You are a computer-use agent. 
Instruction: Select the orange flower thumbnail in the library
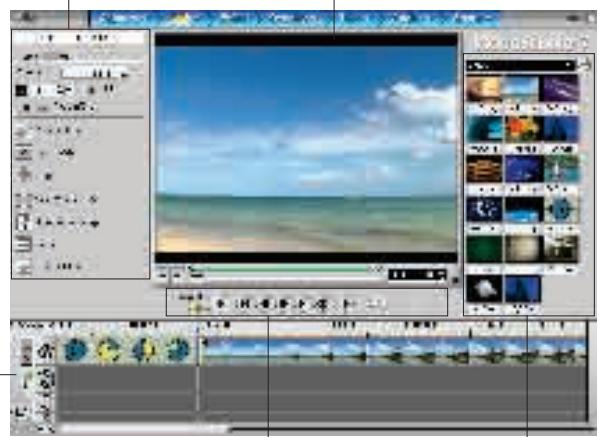point(522,129)
